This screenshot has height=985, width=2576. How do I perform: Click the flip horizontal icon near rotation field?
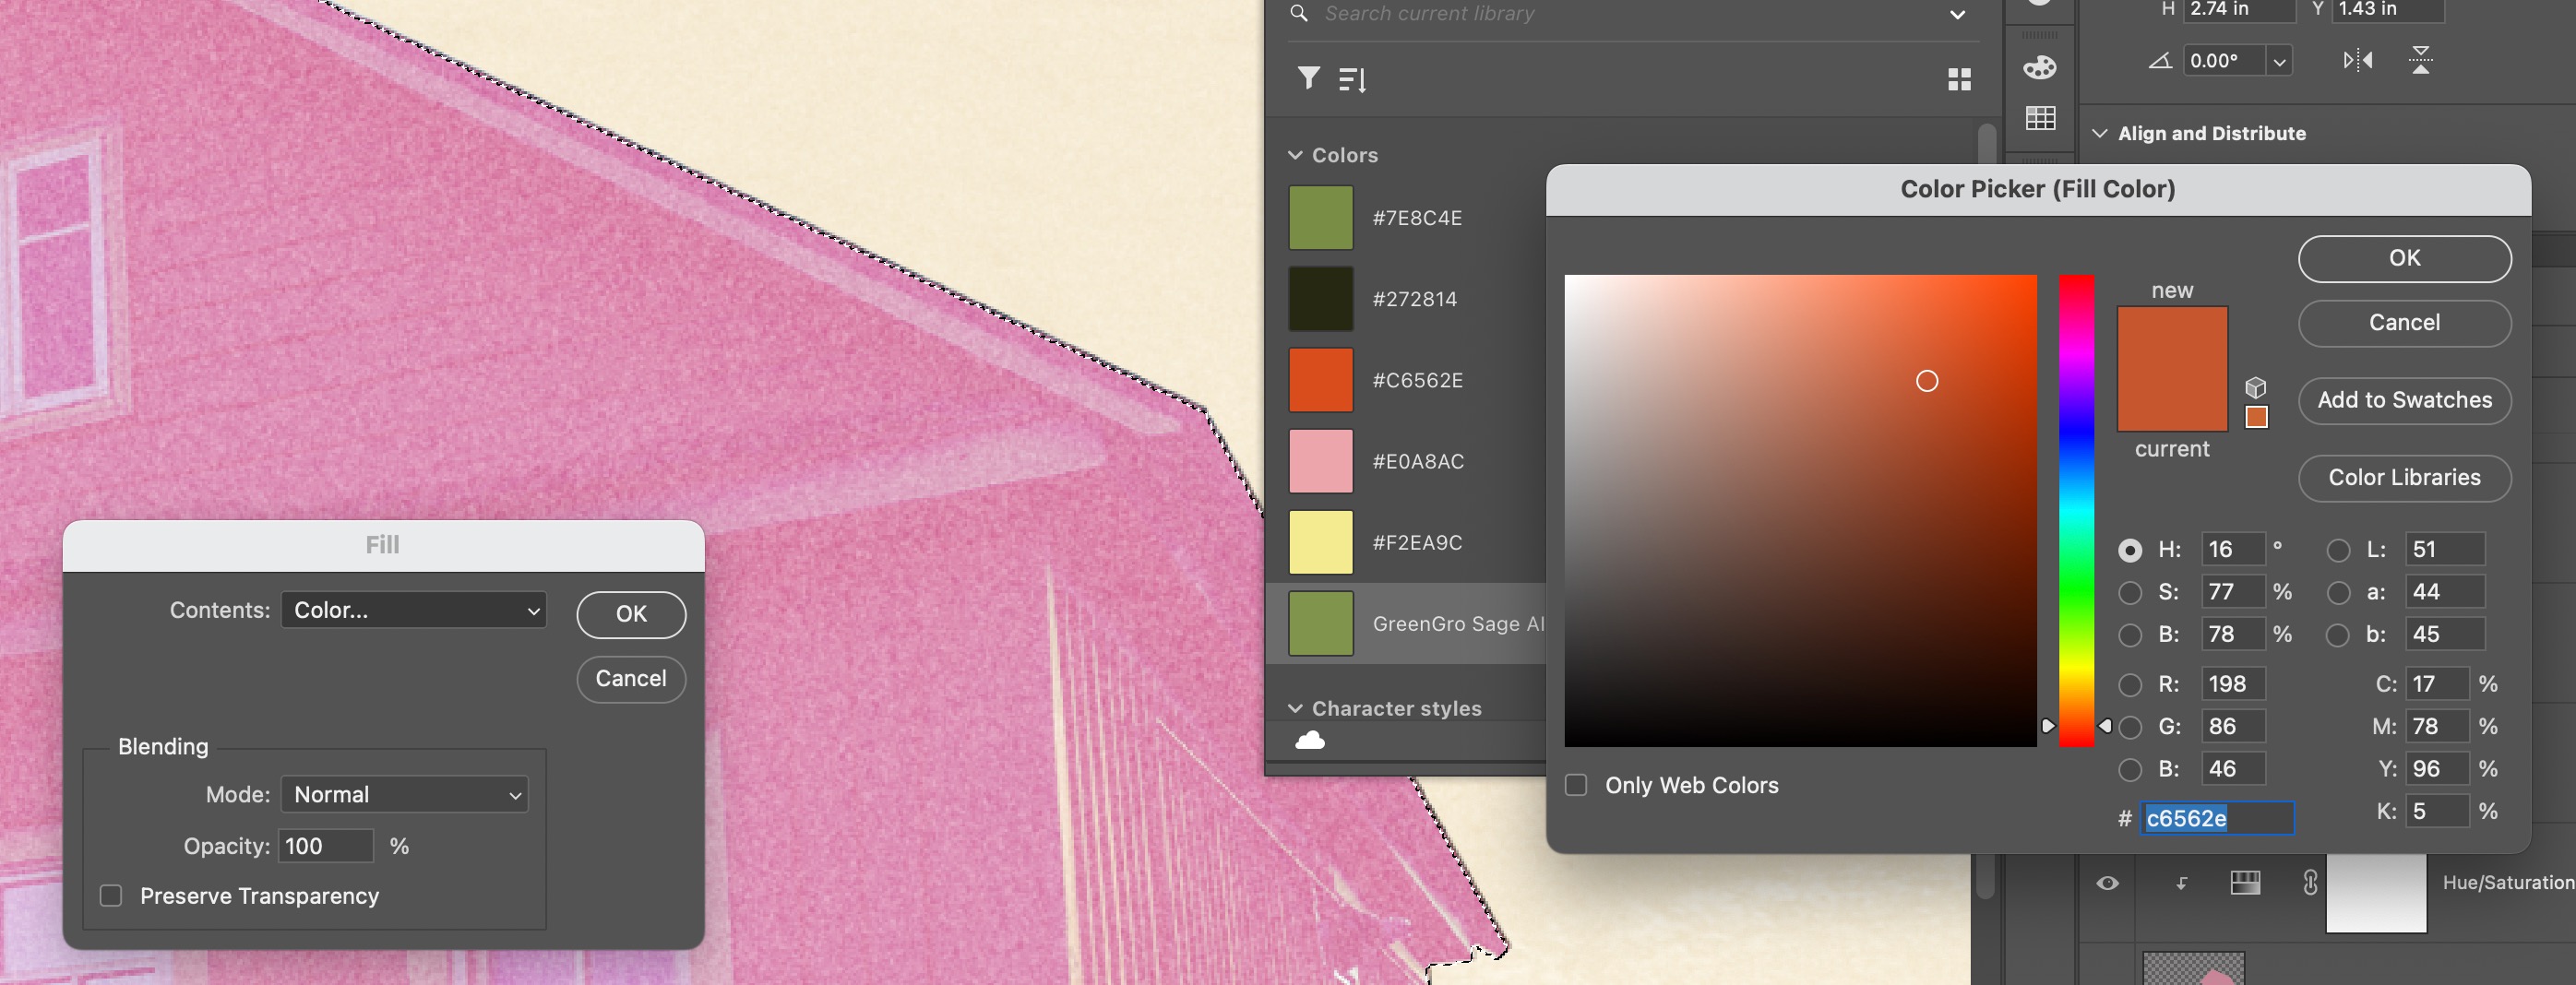(x=2360, y=60)
